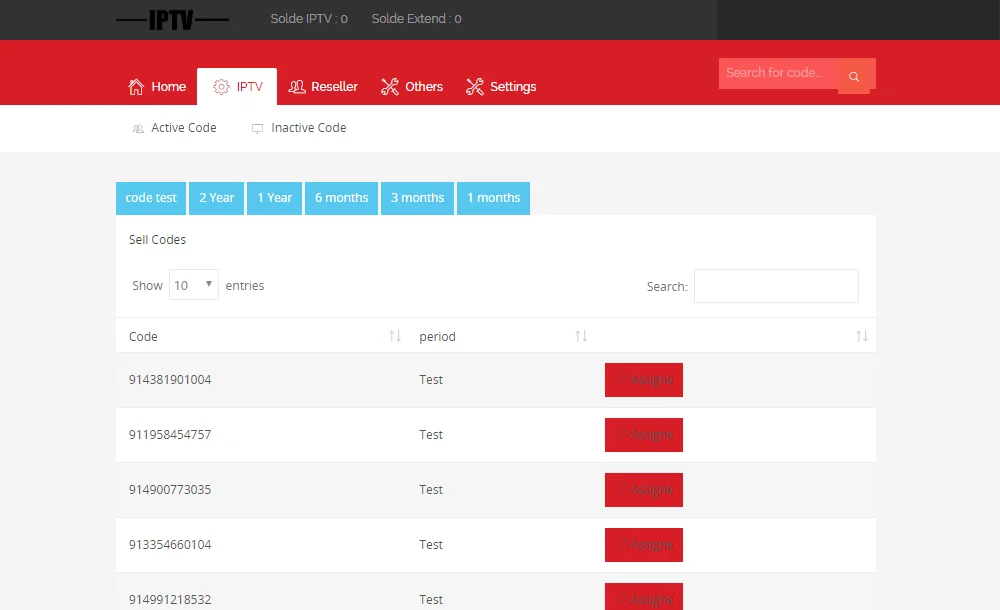Assign code 914381901004

(644, 380)
